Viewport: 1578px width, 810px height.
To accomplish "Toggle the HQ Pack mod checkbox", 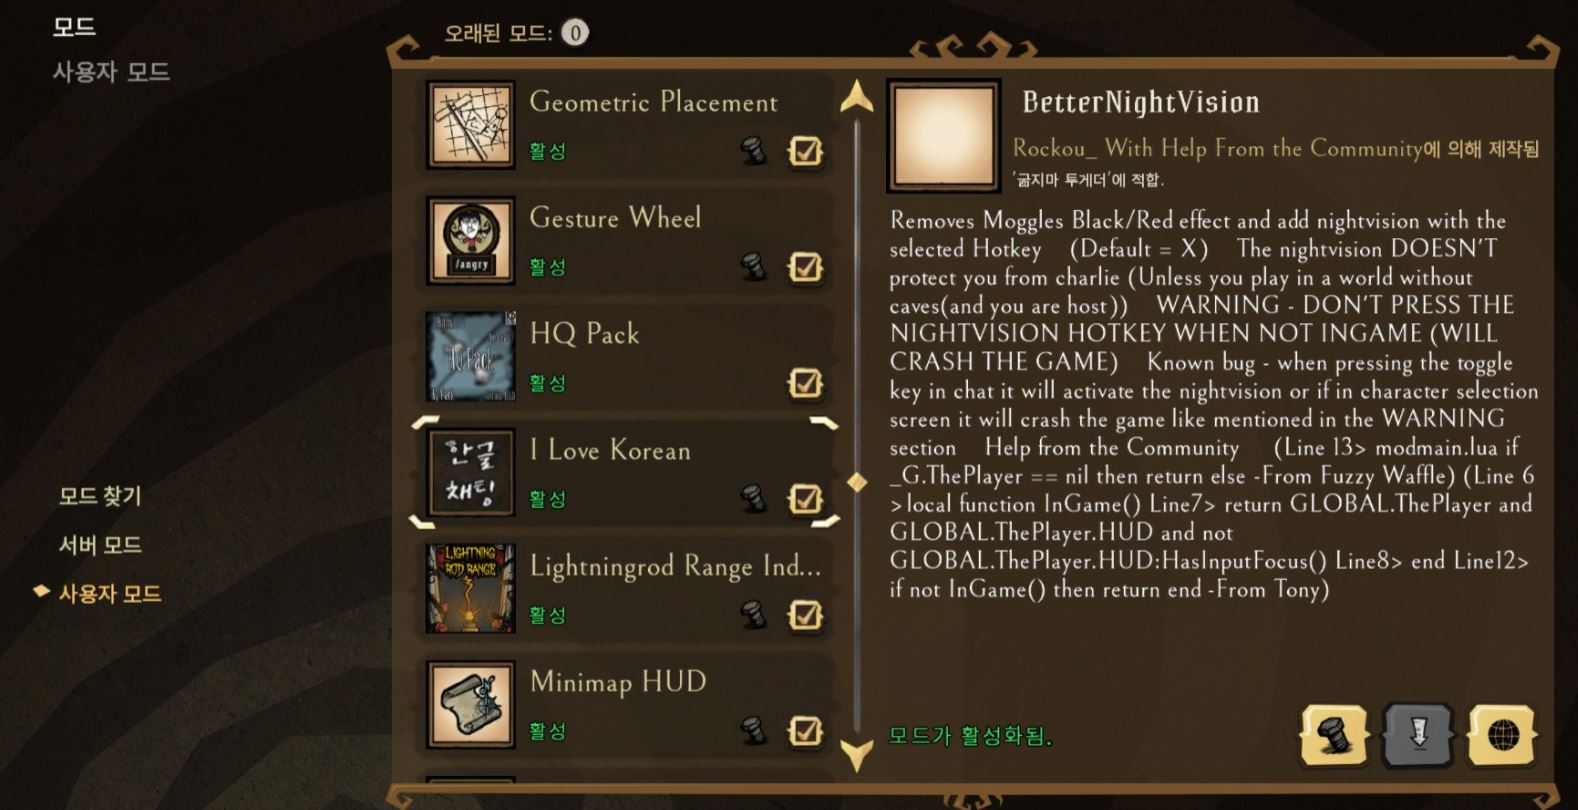I will tap(806, 383).
